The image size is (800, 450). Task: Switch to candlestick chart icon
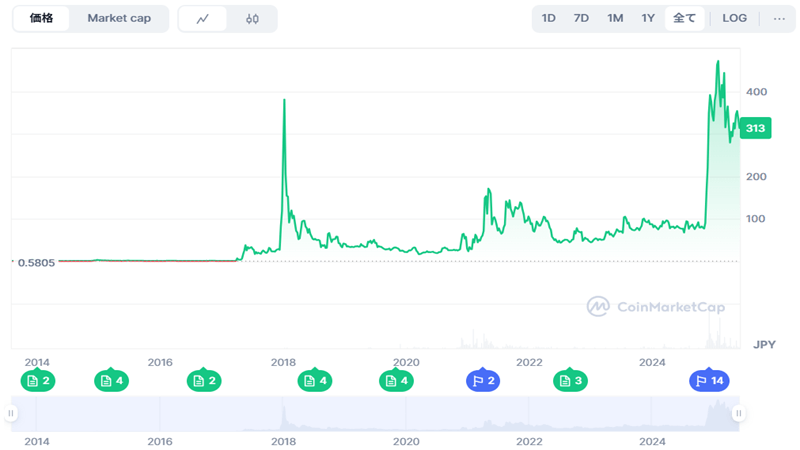click(x=252, y=19)
